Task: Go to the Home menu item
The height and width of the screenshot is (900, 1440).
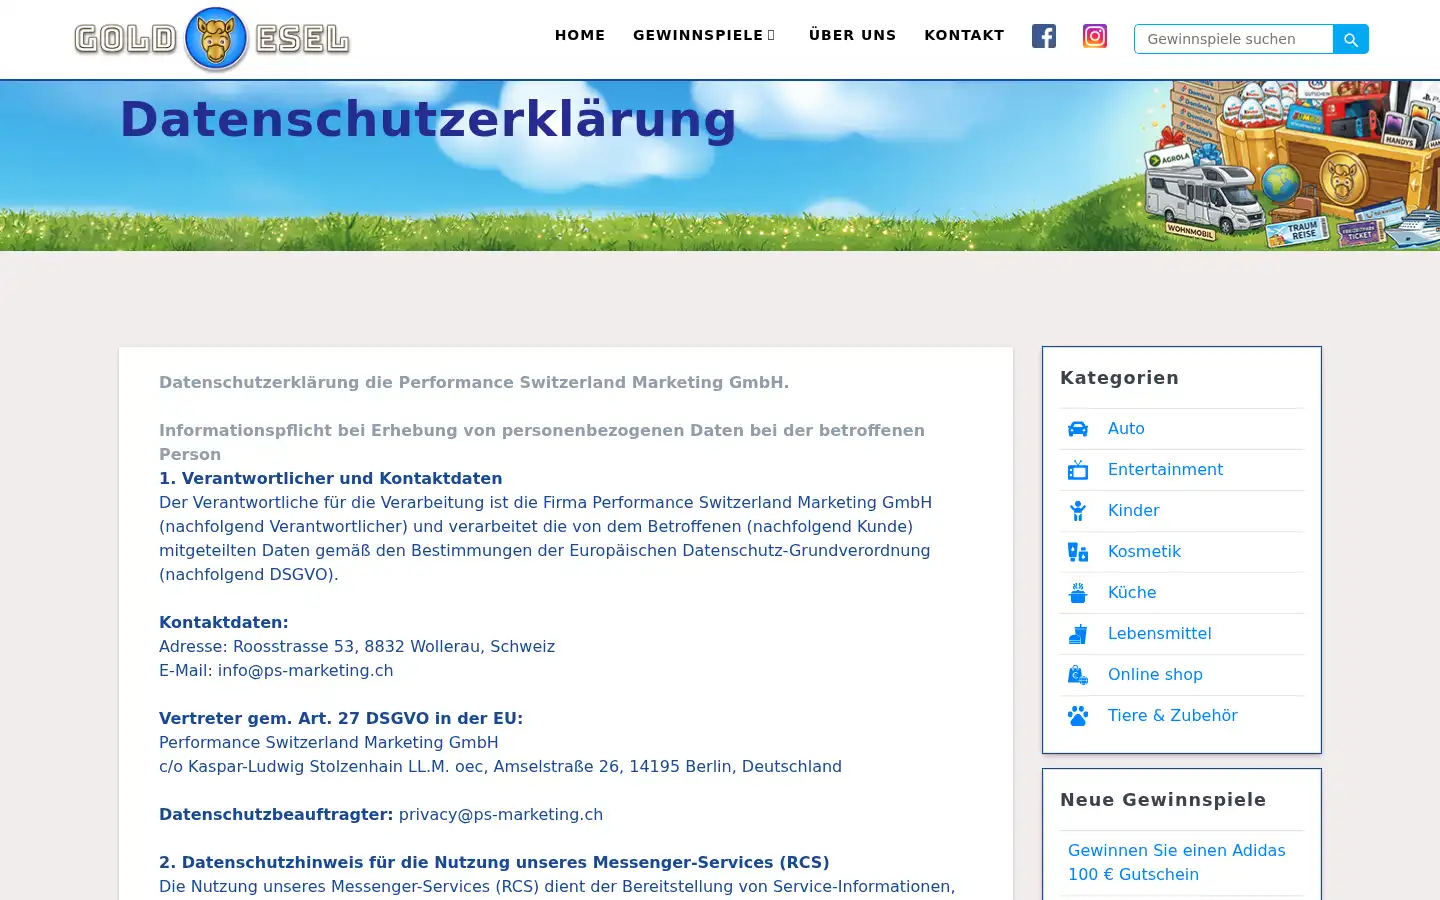Action: (580, 35)
